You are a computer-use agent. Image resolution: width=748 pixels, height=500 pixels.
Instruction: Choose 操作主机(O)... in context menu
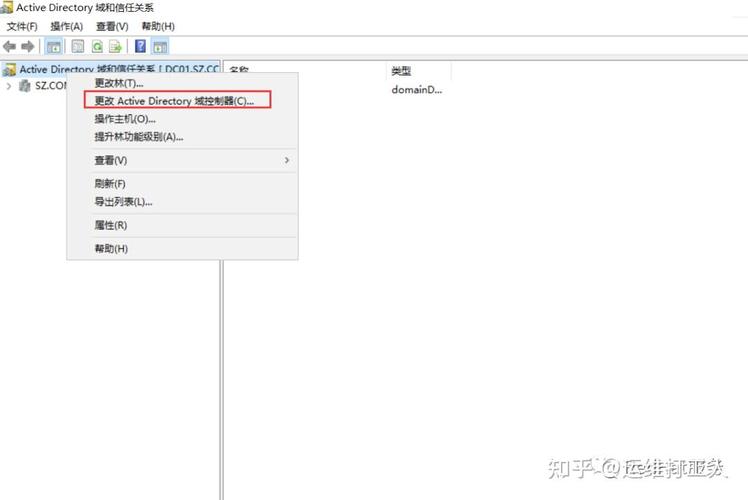(x=182, y=119)
